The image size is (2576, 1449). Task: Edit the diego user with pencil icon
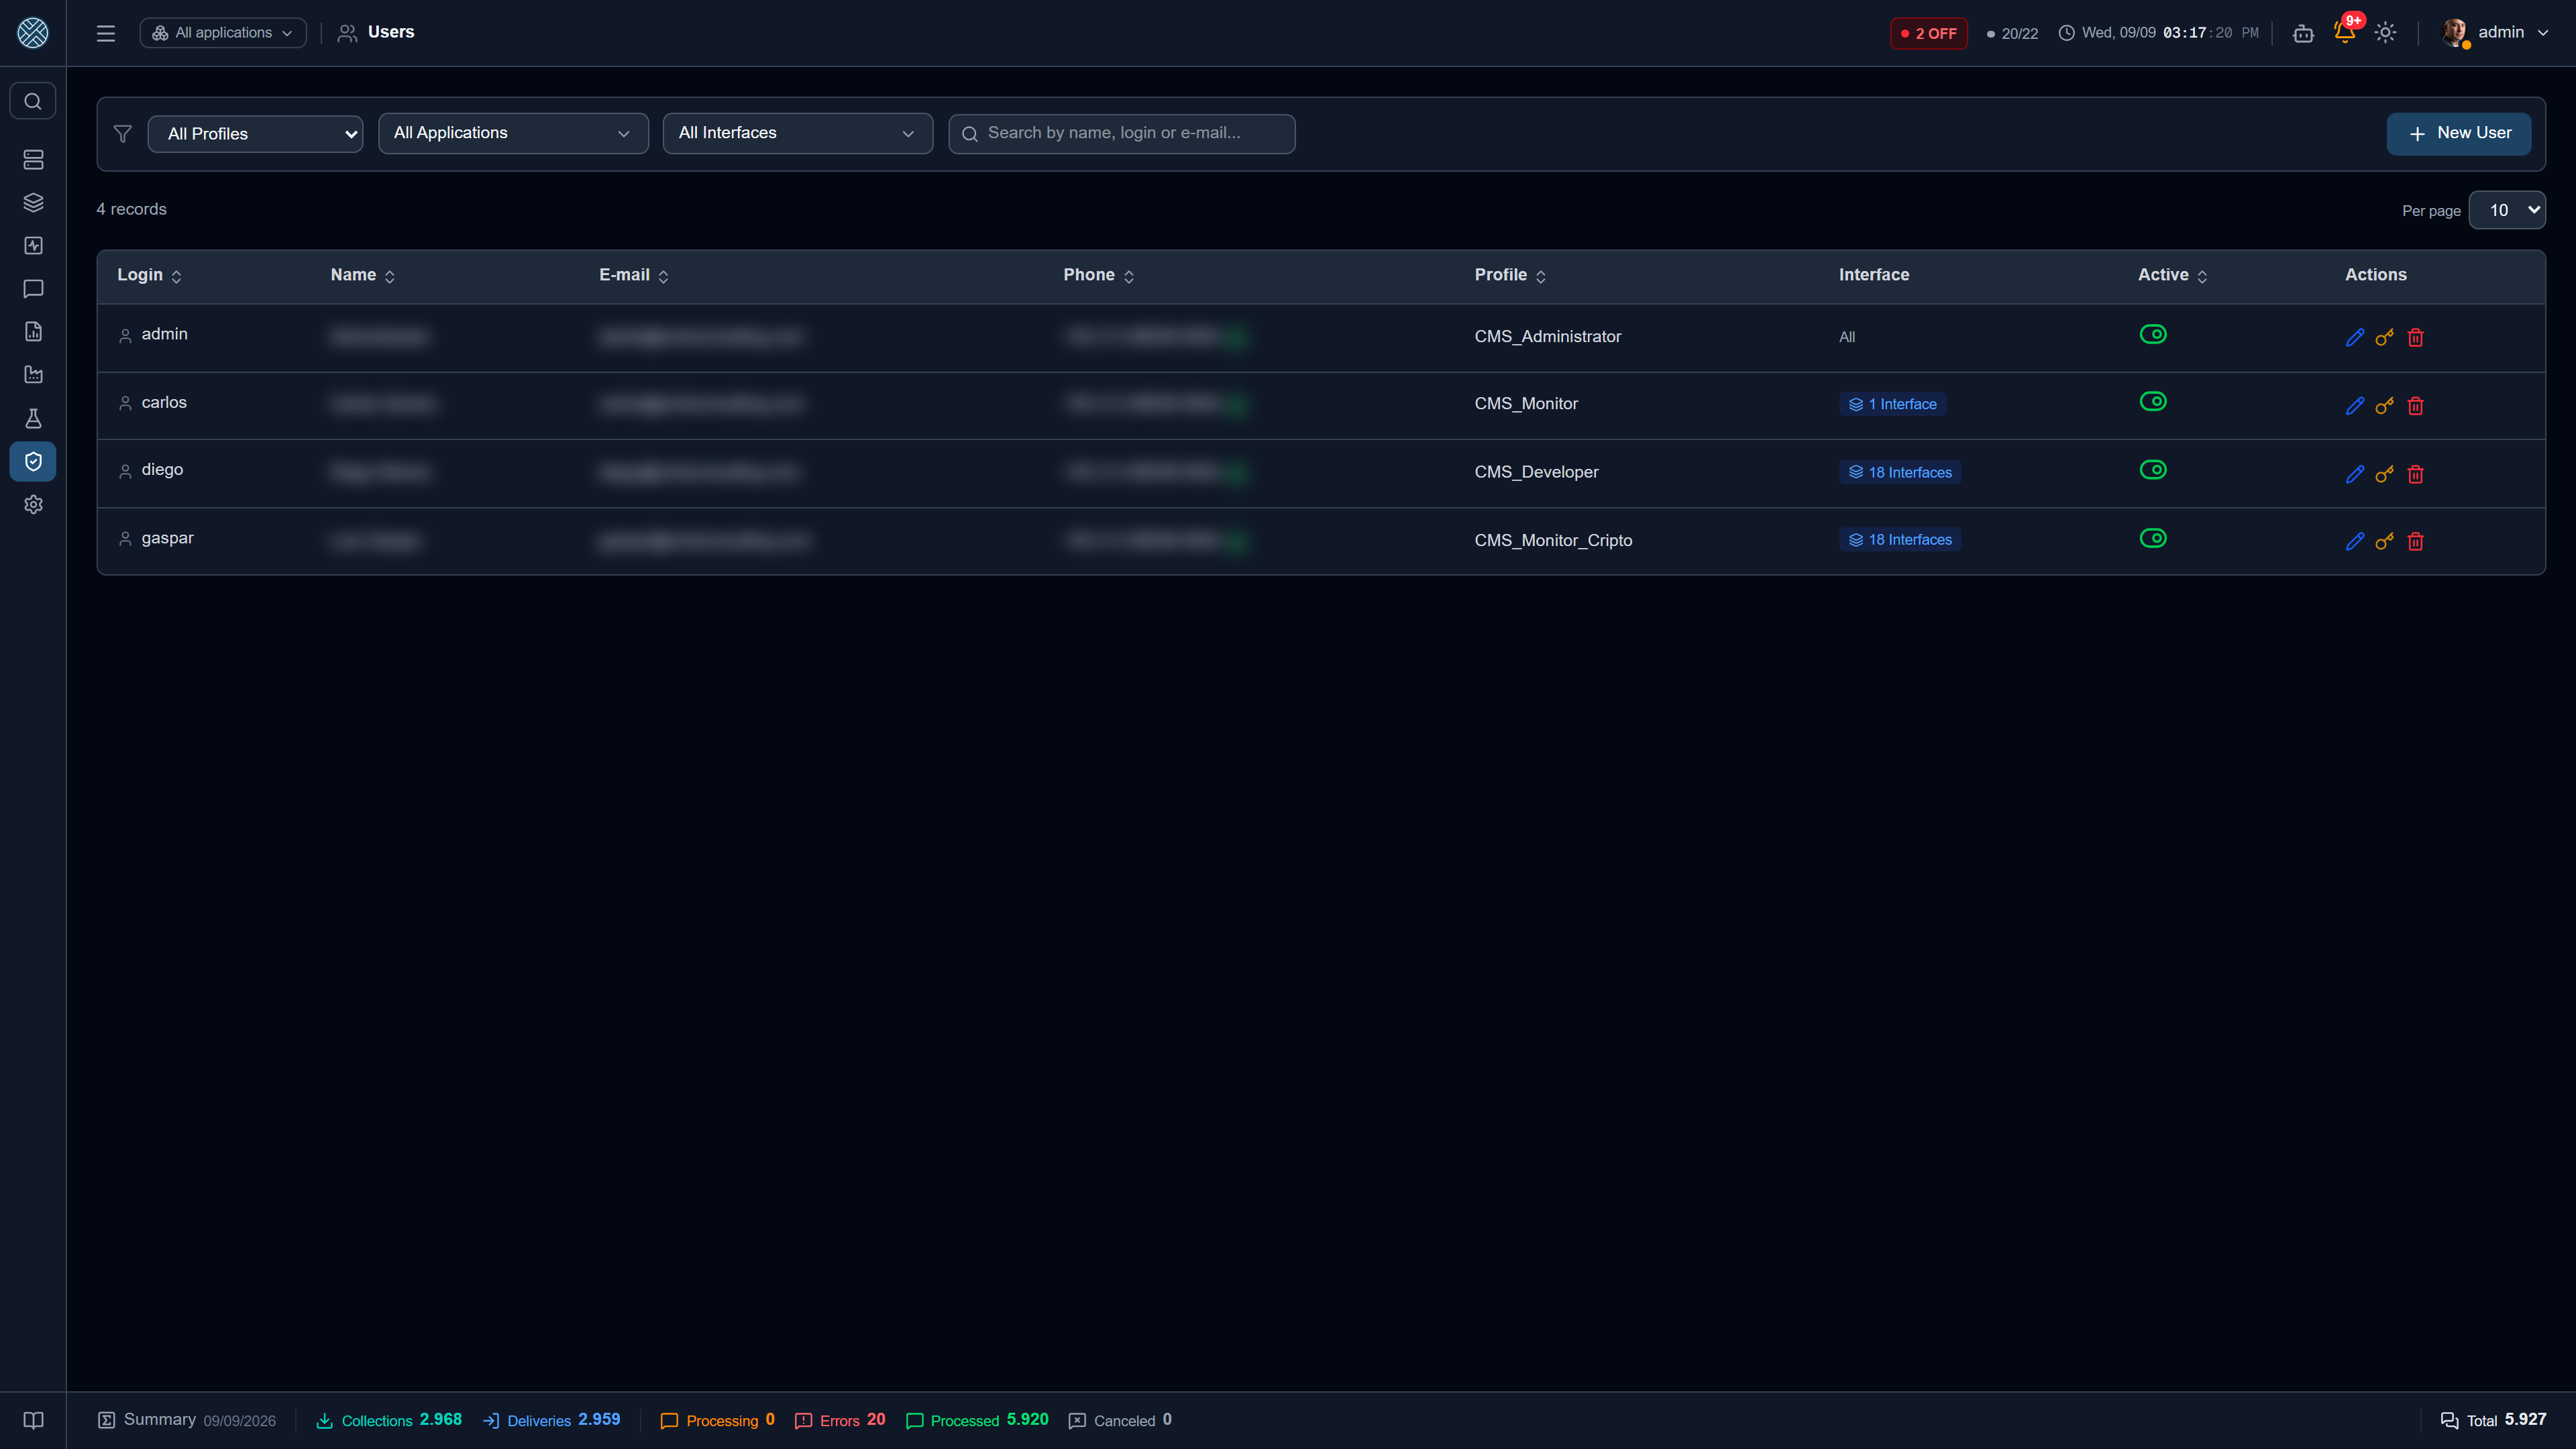click(x=2355, y=474)
